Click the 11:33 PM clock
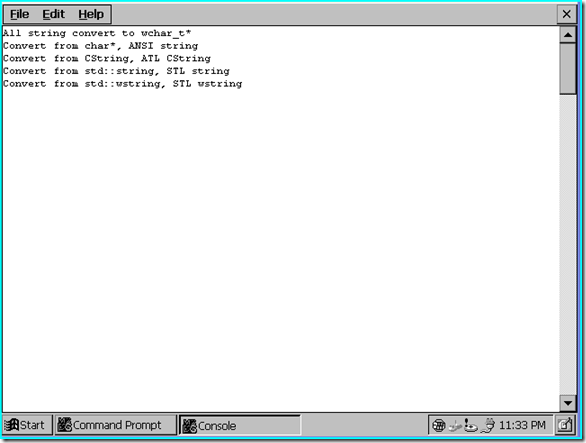The width and height of the screenshot is (586, 443). (x=522, y=425)
